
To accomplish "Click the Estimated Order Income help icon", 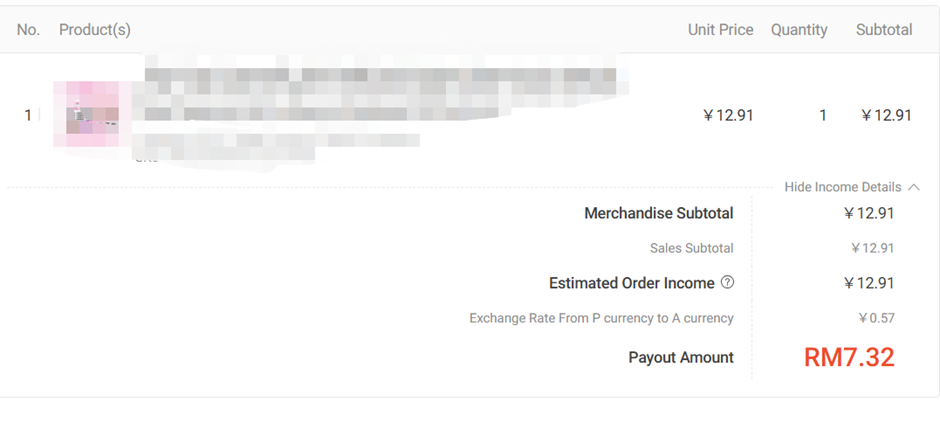I will (x=727, y=283).
